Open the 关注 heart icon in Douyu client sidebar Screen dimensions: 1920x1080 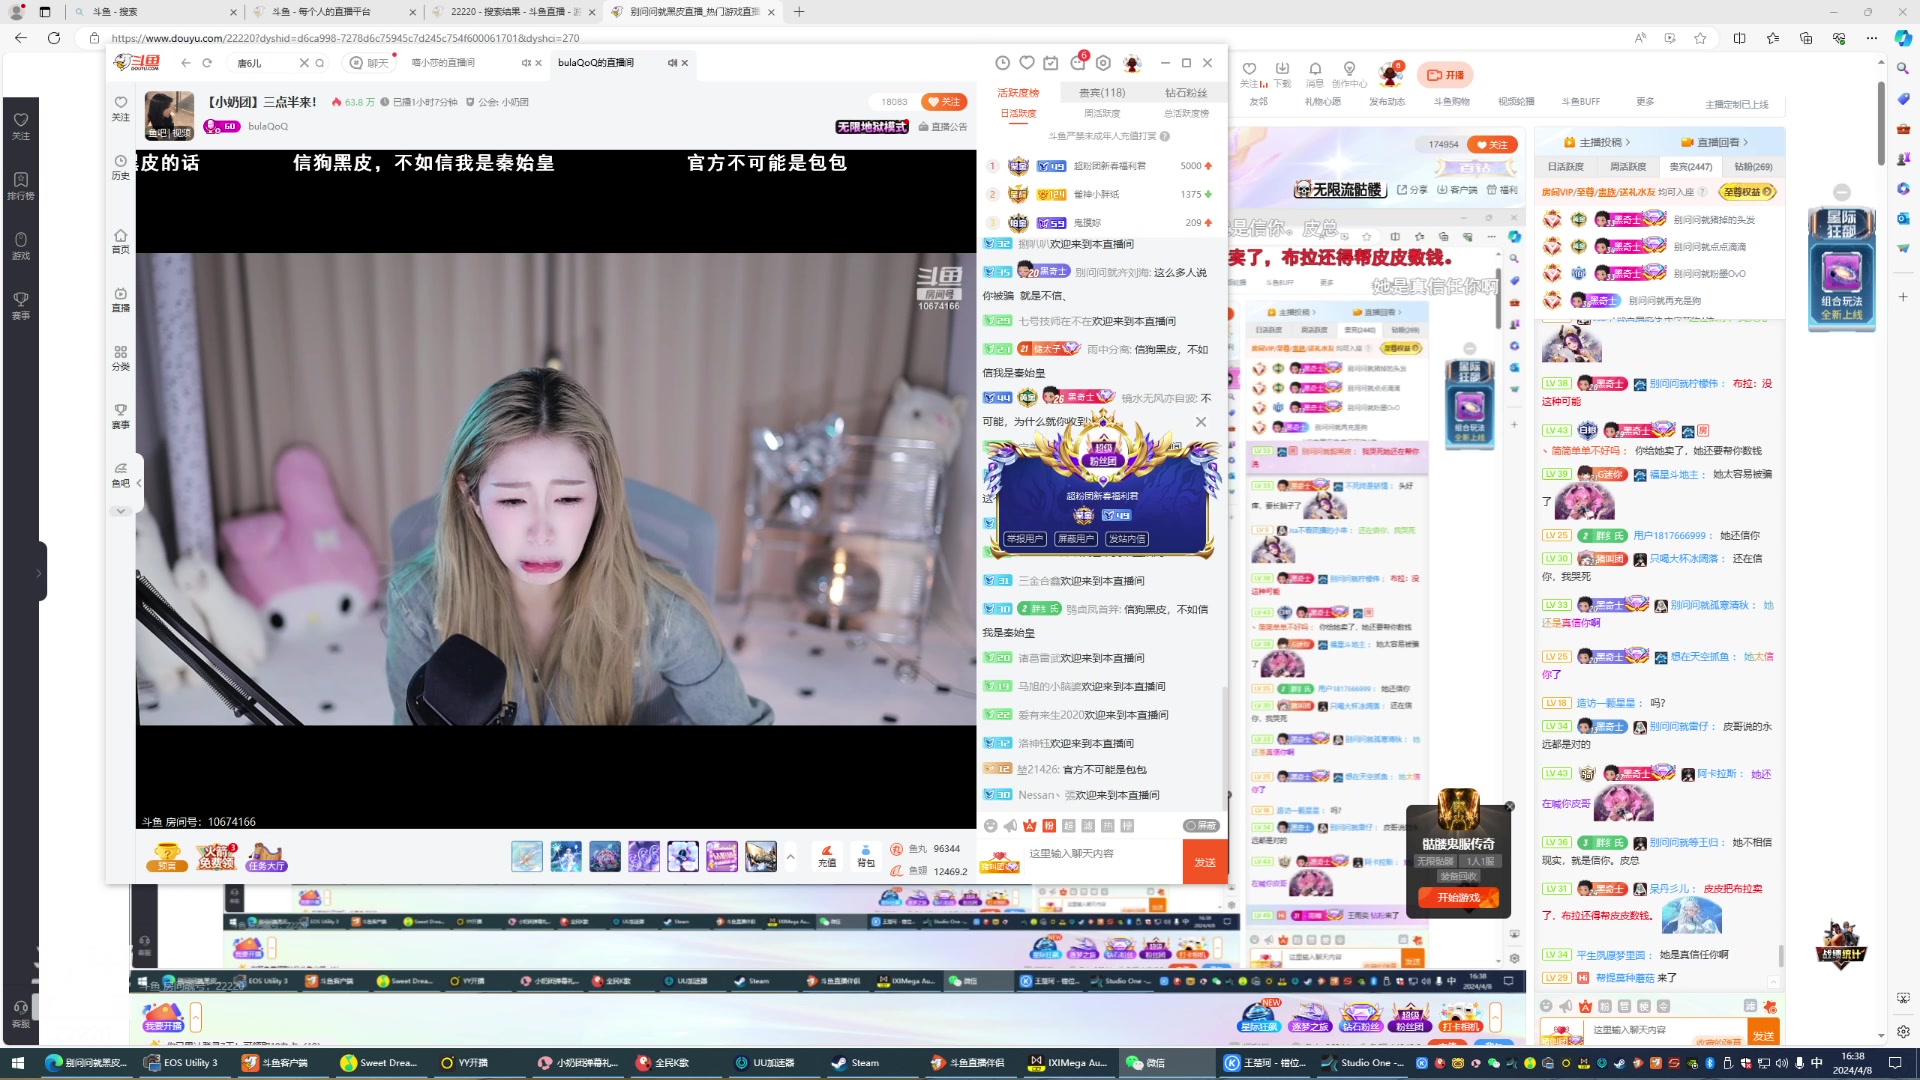click(x=120, y=108)
